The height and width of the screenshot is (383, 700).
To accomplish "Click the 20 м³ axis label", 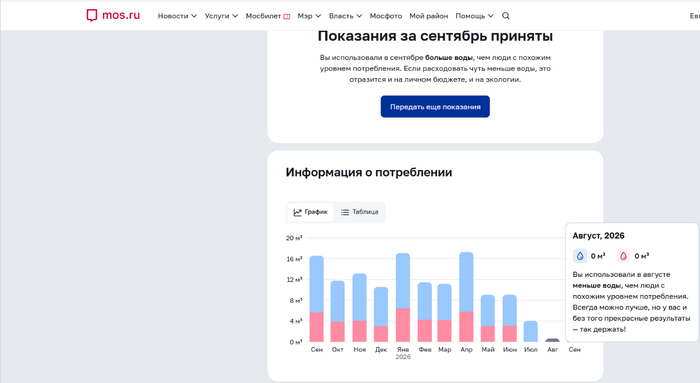I will click(x=294, y=238).
